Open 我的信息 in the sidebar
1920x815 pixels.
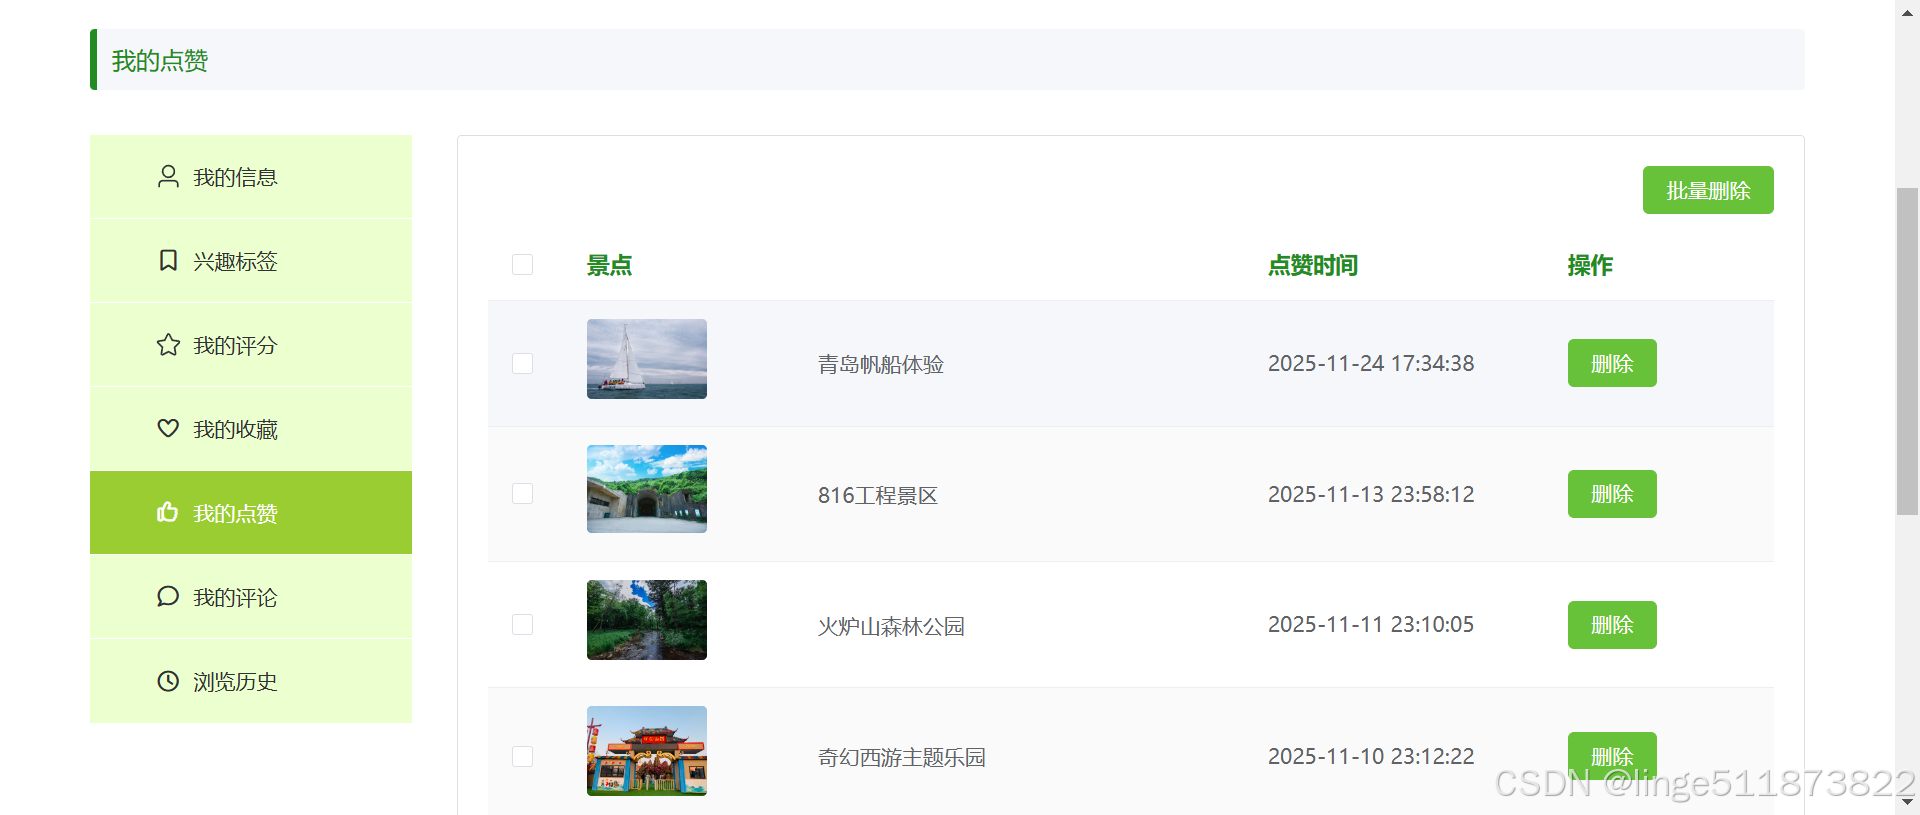click(x=251, y=177)
